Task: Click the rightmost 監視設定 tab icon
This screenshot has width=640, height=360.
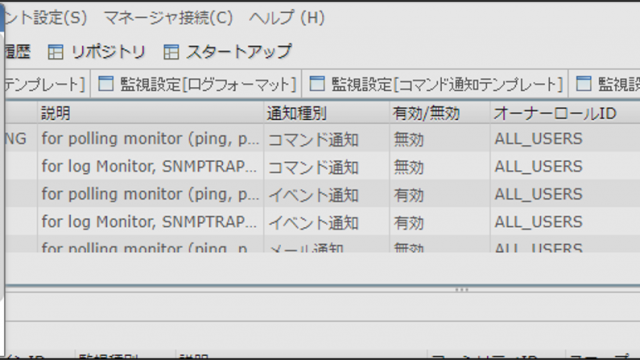Action: point(583,84)
